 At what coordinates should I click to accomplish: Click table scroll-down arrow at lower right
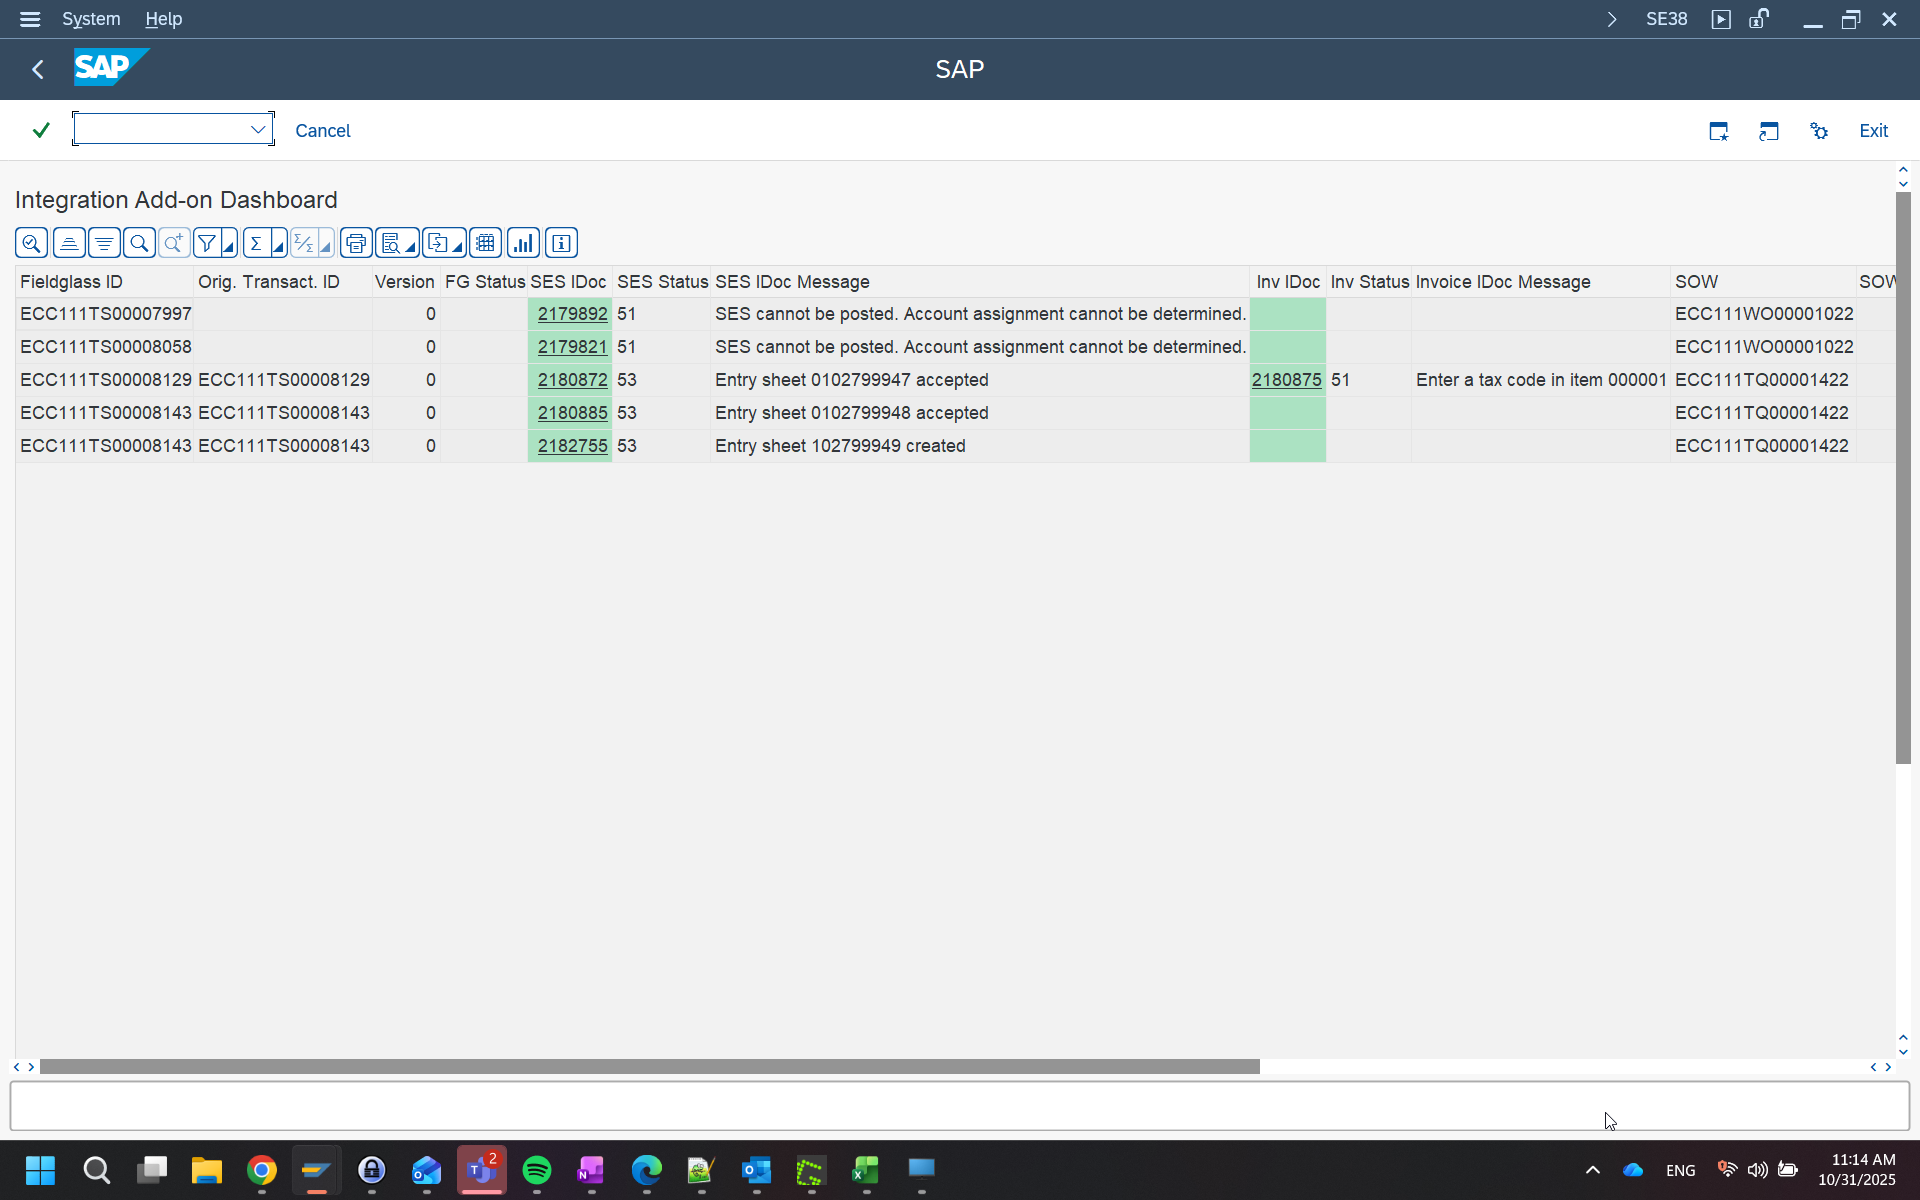coord(1903,1052)
